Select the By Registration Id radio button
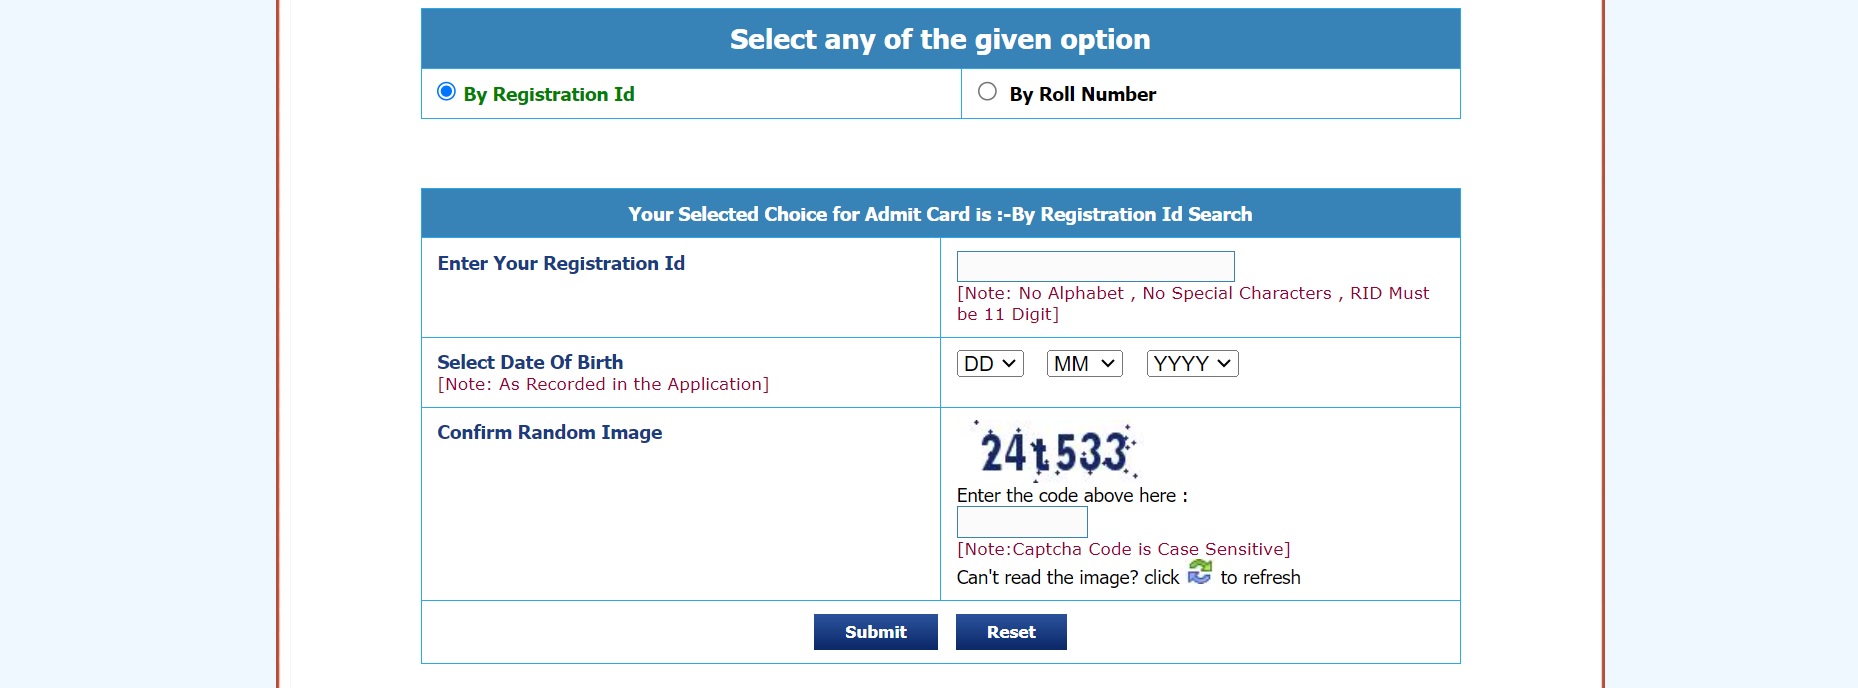The width and height of the screenshot is (1858, 688). pos(447,92)
